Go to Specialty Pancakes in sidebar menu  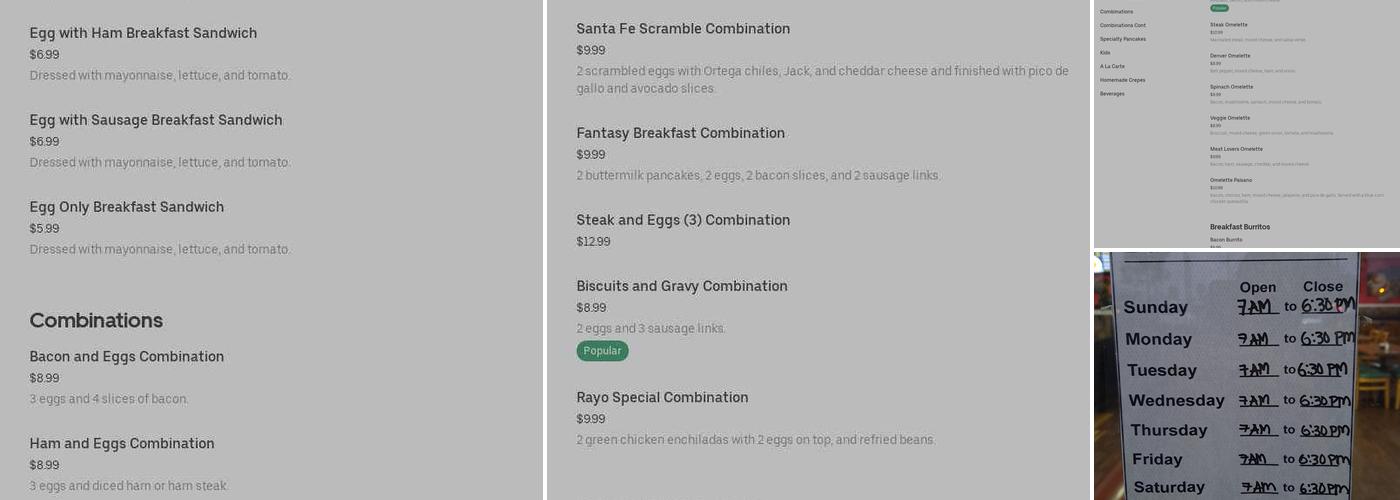click(x=1123, y=39)
